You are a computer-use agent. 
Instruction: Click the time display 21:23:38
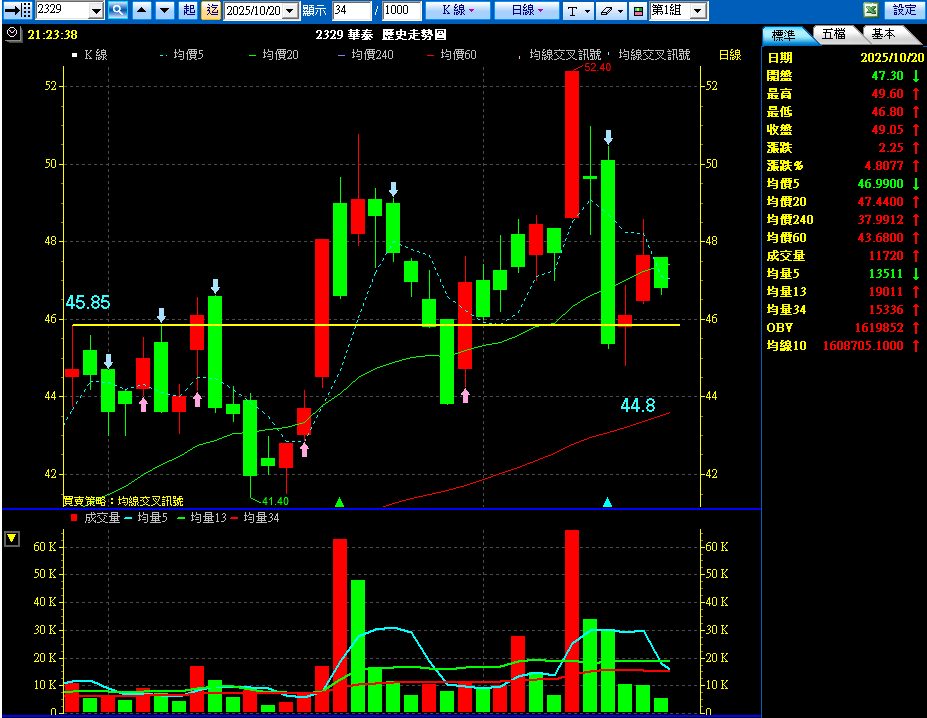[52, 35]
